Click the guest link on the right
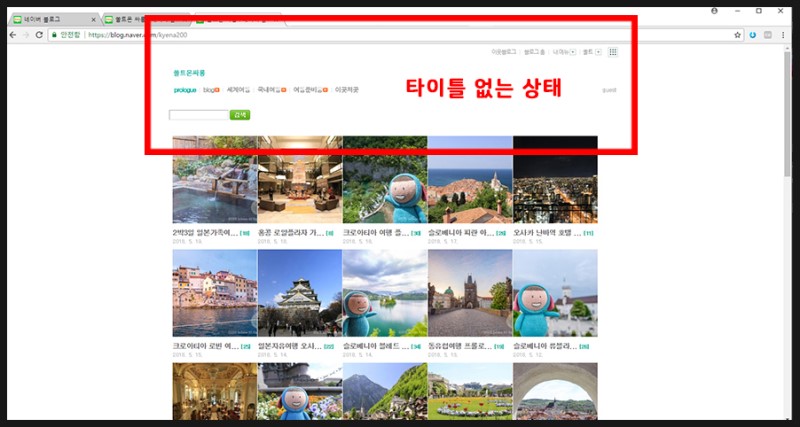The height and width of the screenshot is (427, 800). pos(609,90)
